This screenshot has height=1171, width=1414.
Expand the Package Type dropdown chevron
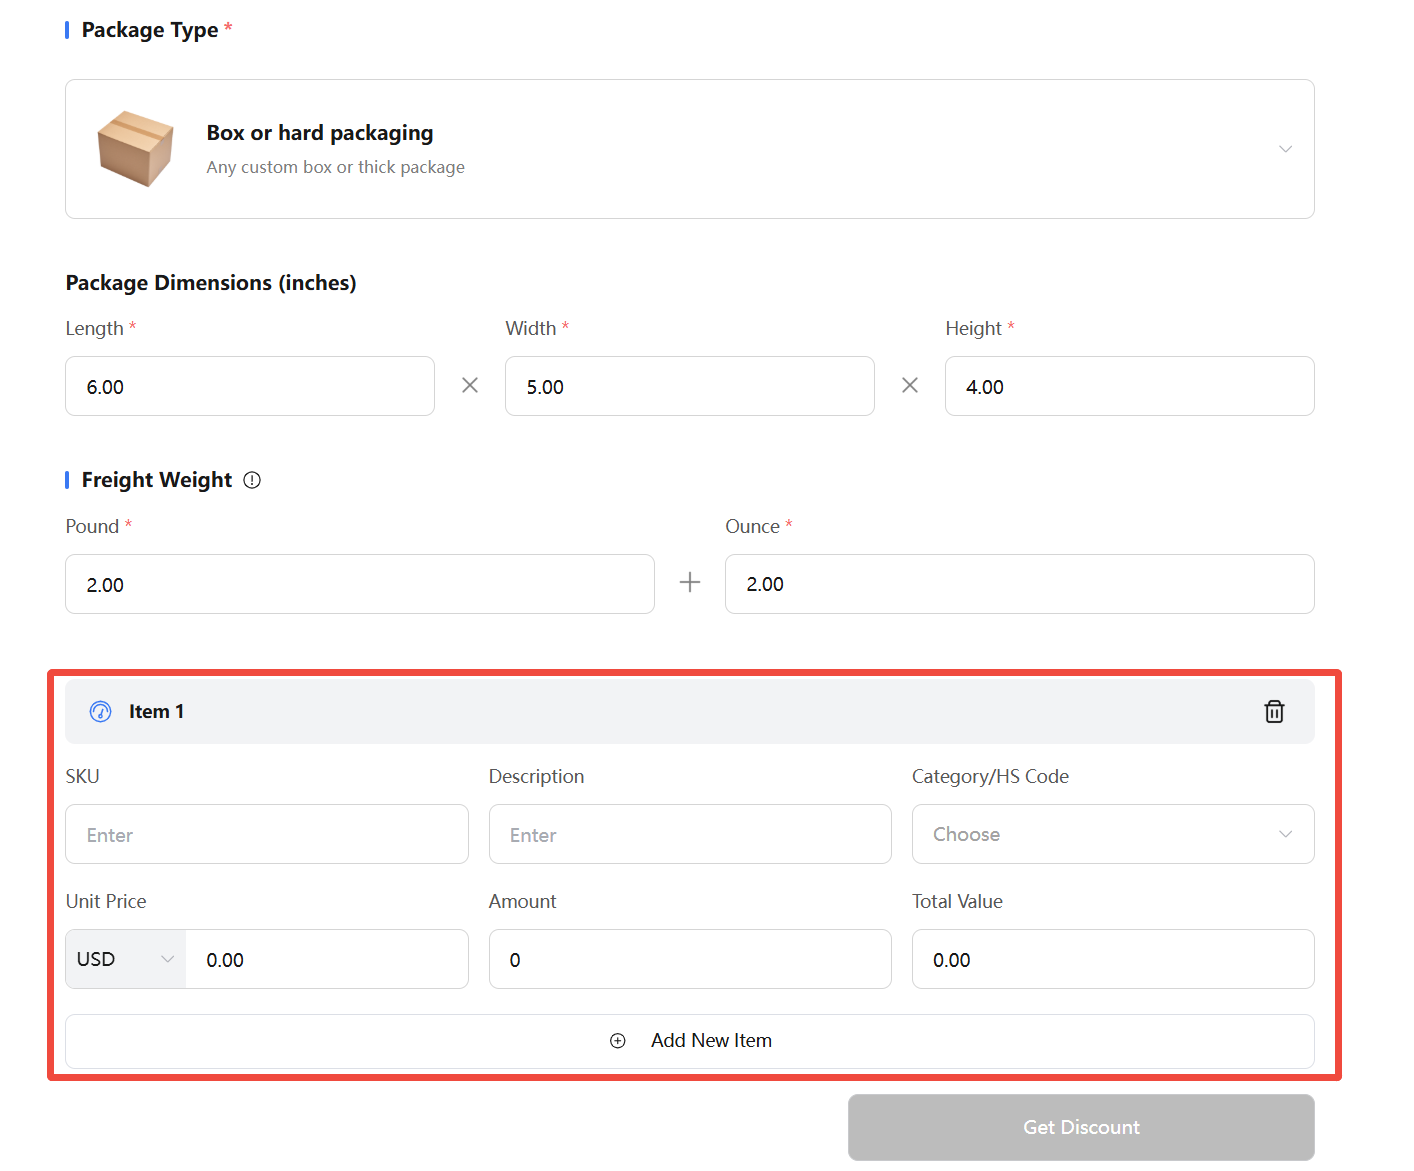click(x=1285, y=149)
